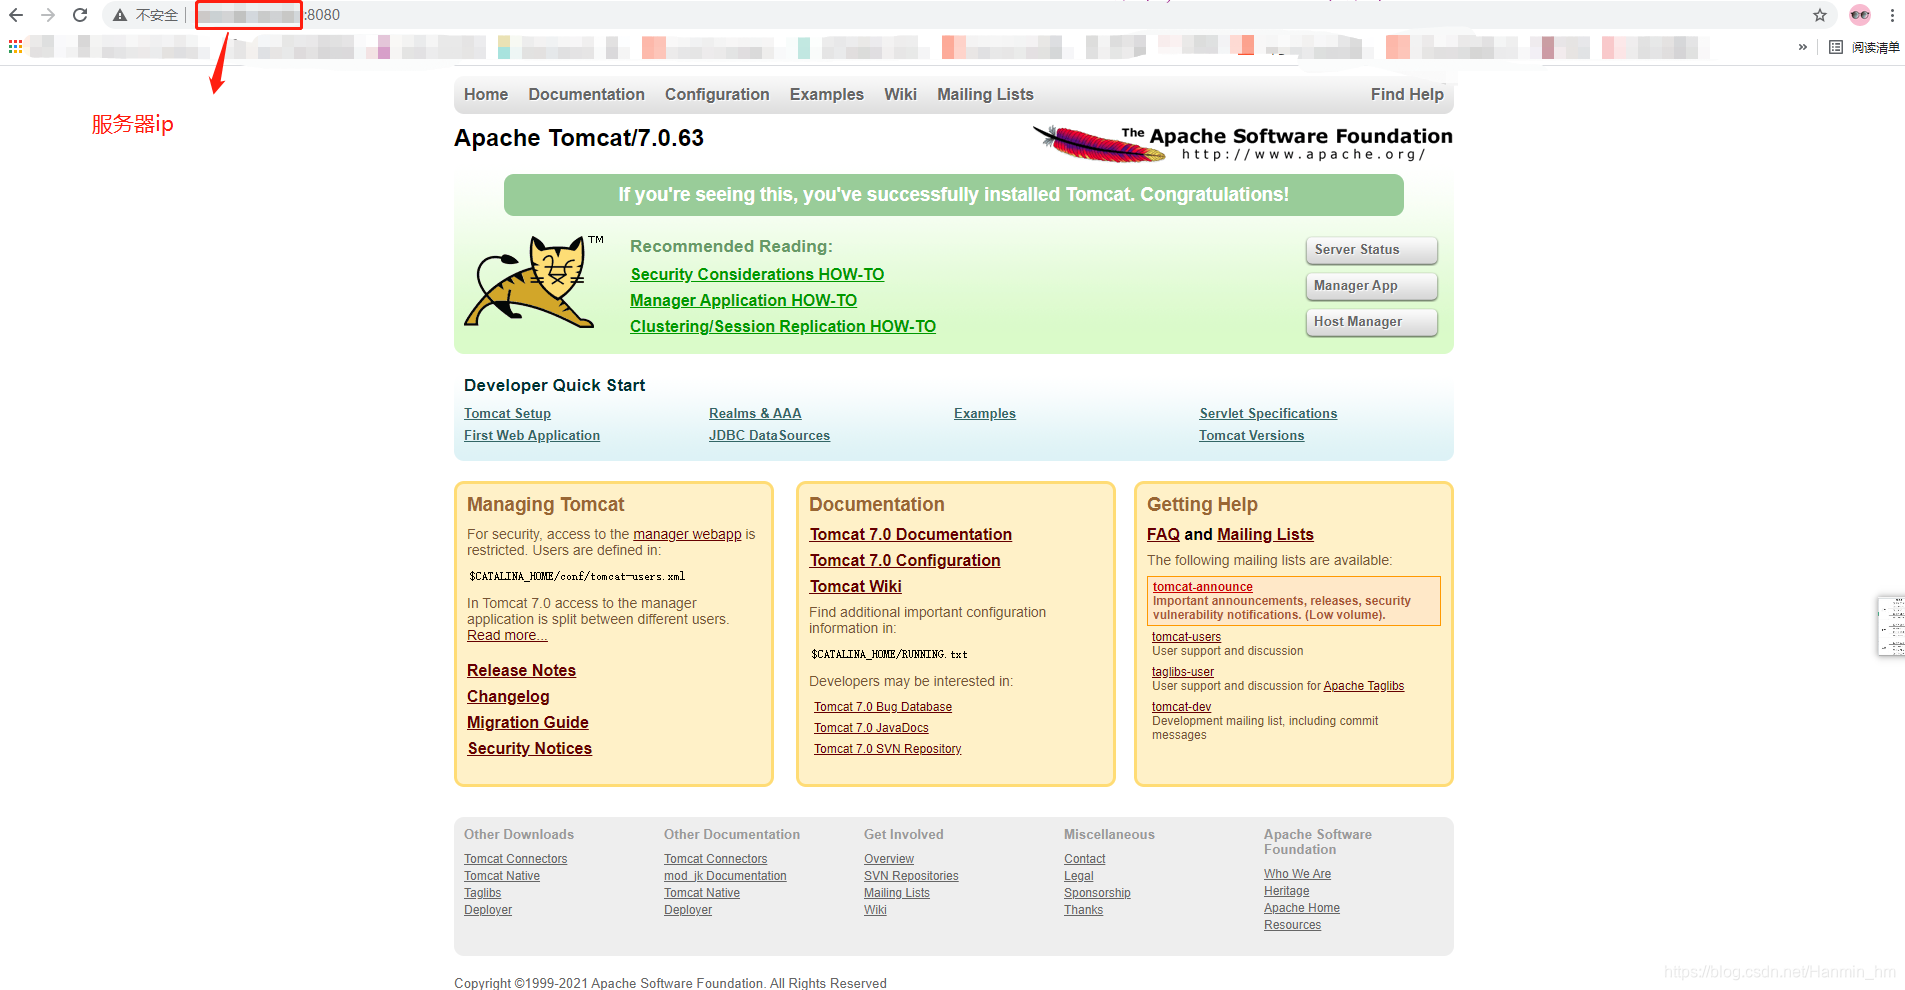
Task: Open mod_jk Documentation link
Action: (725, 876)
